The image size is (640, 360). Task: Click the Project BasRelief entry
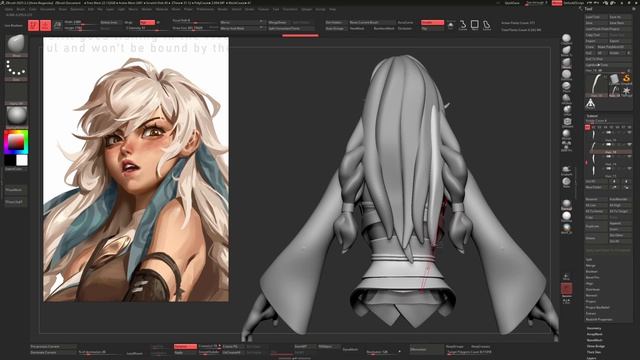click(x=598, y=307)
